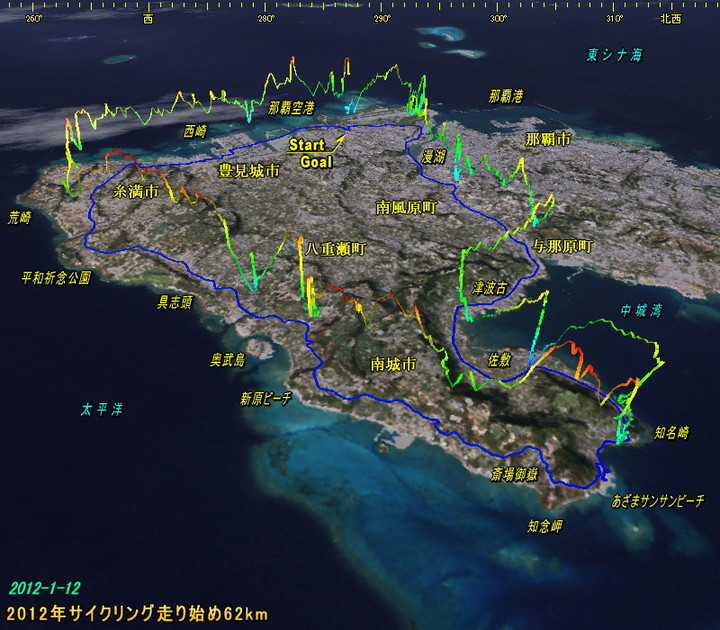Viewport: 720px width, 630px height.
Task: Click the 西 compass heading marker
Action: 148,19
